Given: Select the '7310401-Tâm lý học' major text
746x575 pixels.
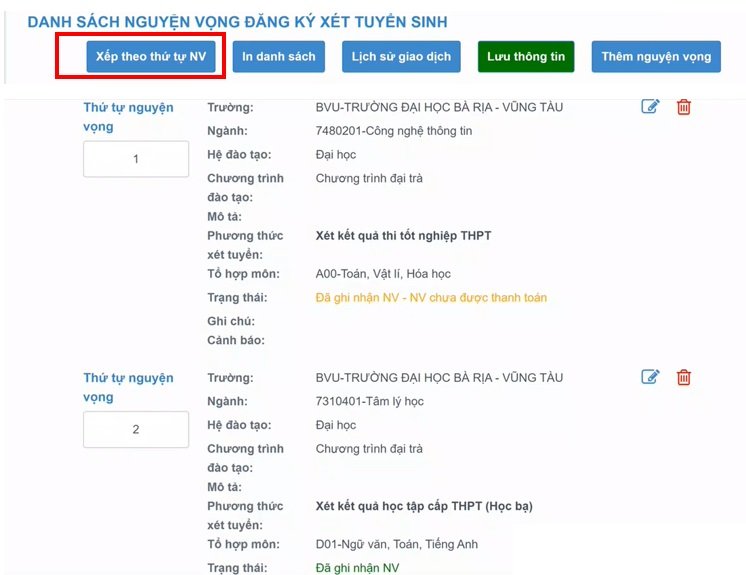Looking at the screenshot, I should [x=369, y=401].
